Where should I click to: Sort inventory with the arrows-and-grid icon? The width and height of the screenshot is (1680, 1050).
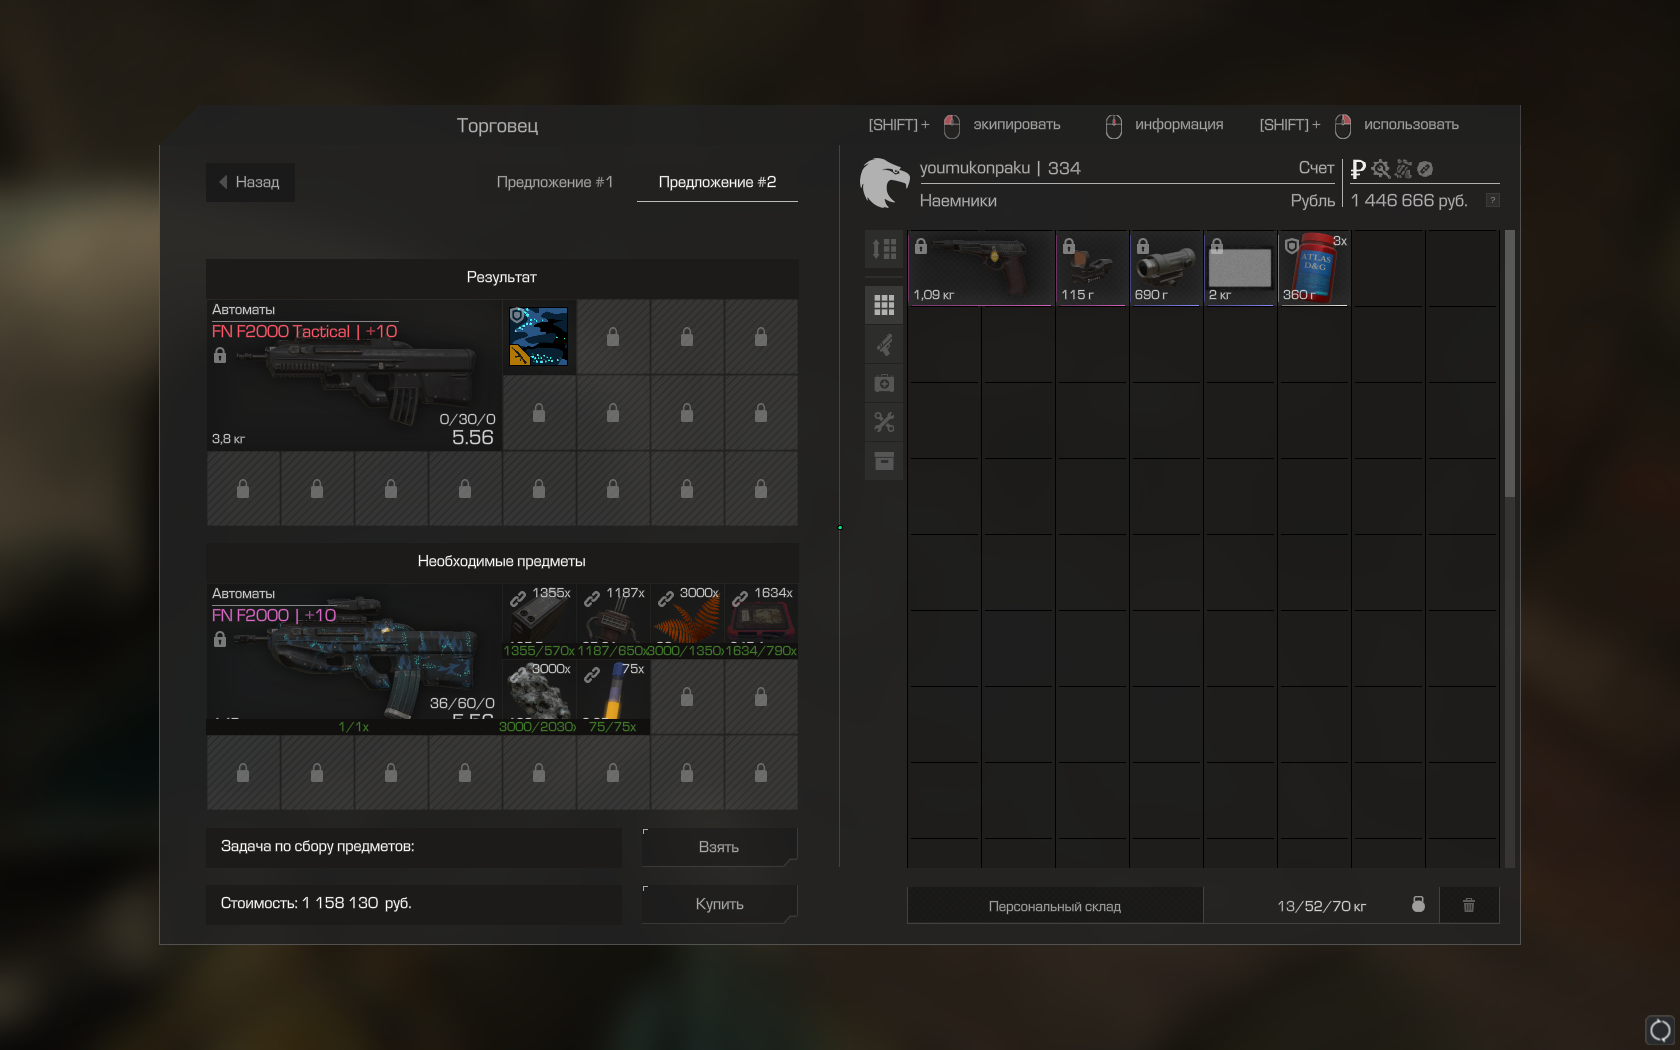[x=884, y=248]
